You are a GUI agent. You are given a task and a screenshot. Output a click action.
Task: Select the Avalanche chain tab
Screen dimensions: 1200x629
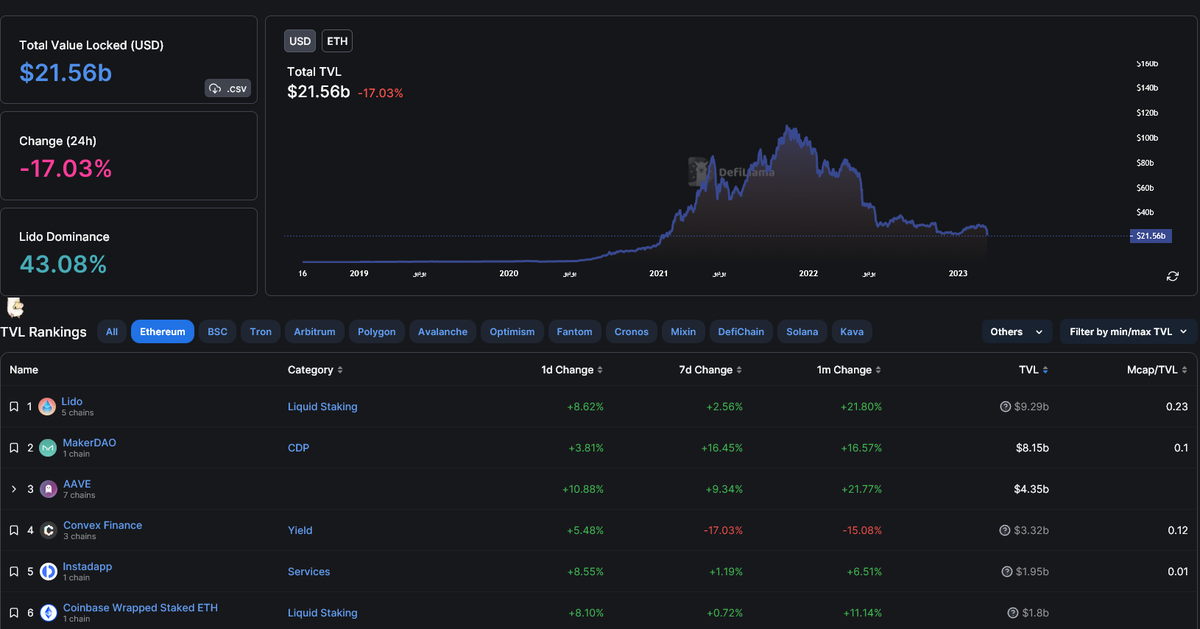(443, 332)
